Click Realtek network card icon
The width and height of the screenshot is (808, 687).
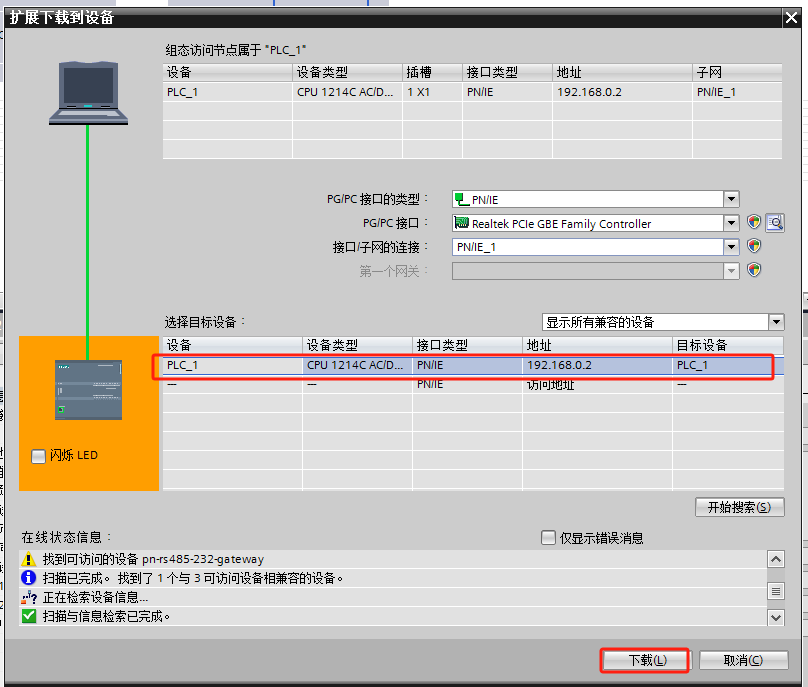[x=462, y=223]
